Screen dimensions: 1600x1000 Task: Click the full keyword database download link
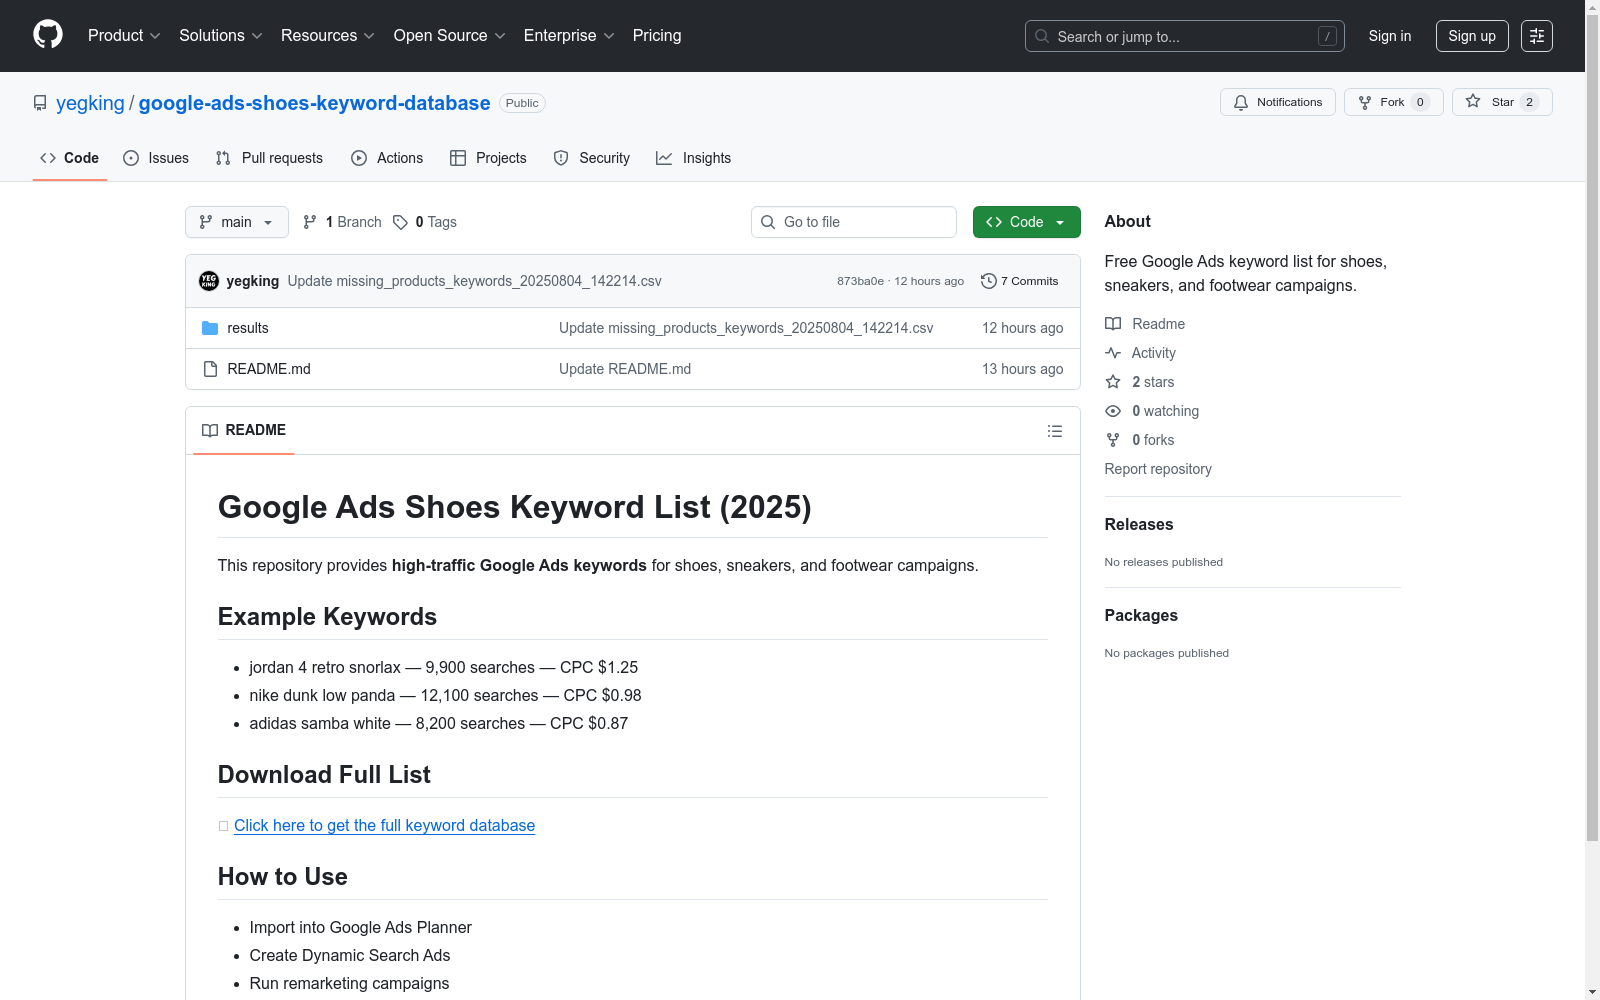click(385, 825)
